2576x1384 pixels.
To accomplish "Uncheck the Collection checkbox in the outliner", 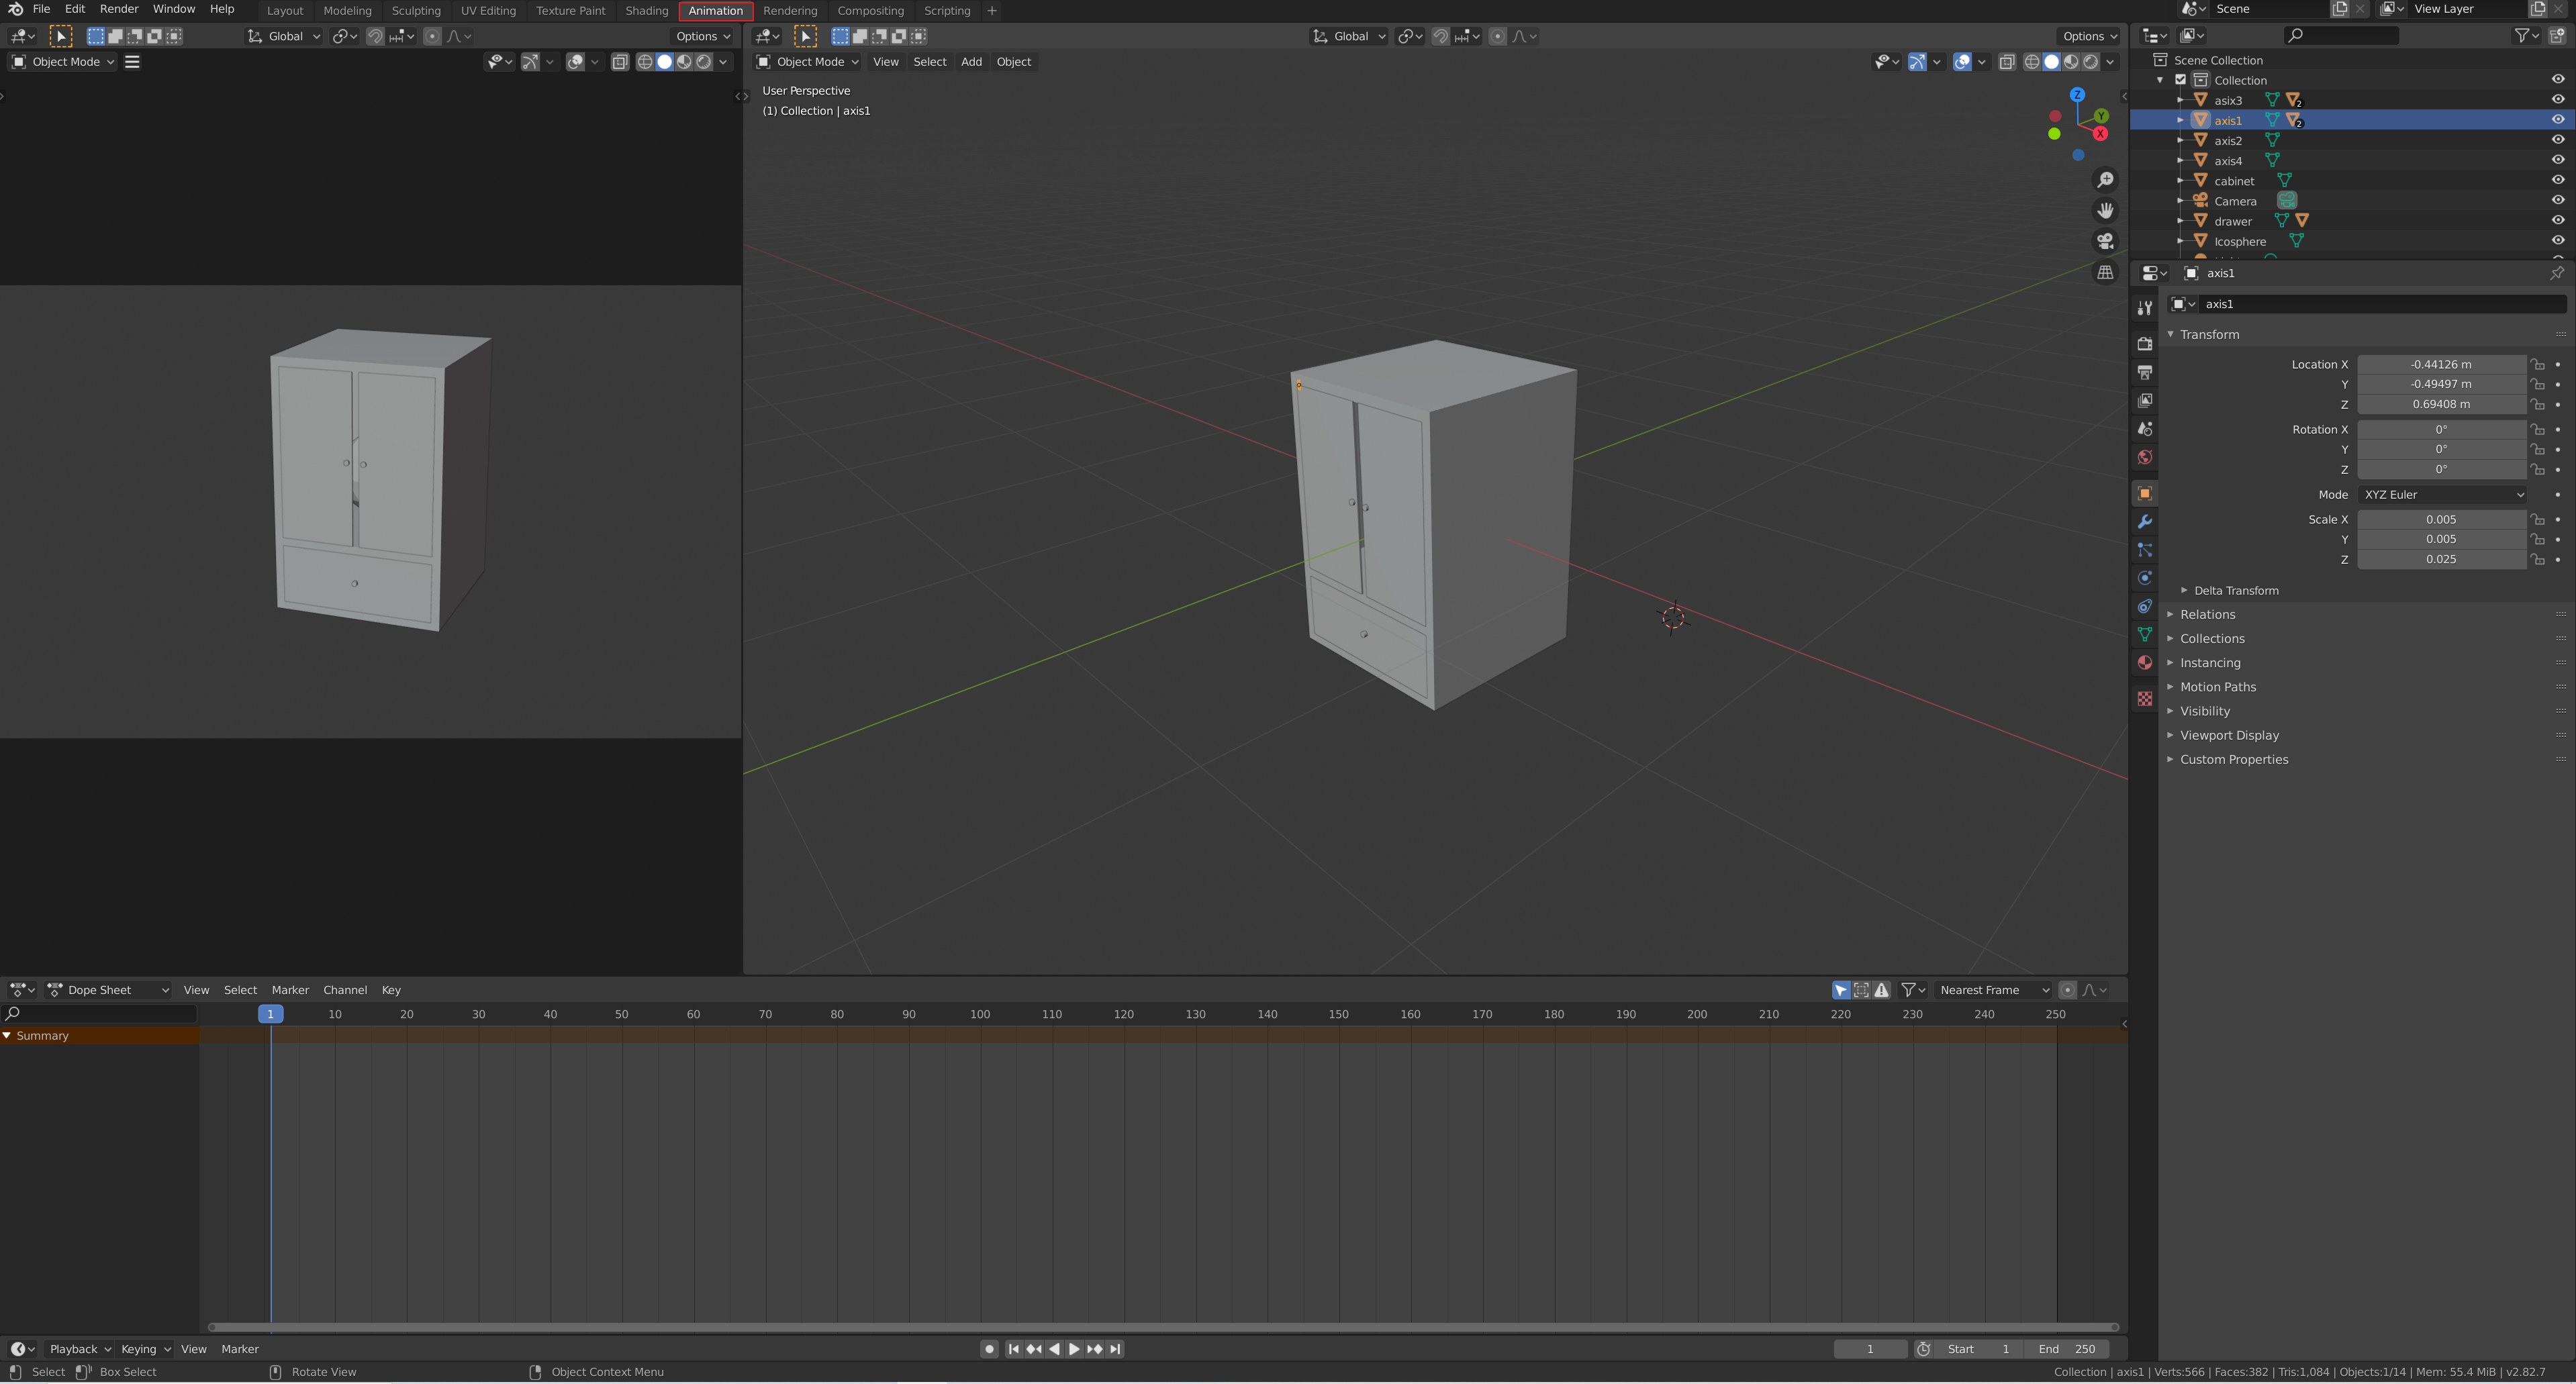I will pyautogui.click(x=2181, y=80).
